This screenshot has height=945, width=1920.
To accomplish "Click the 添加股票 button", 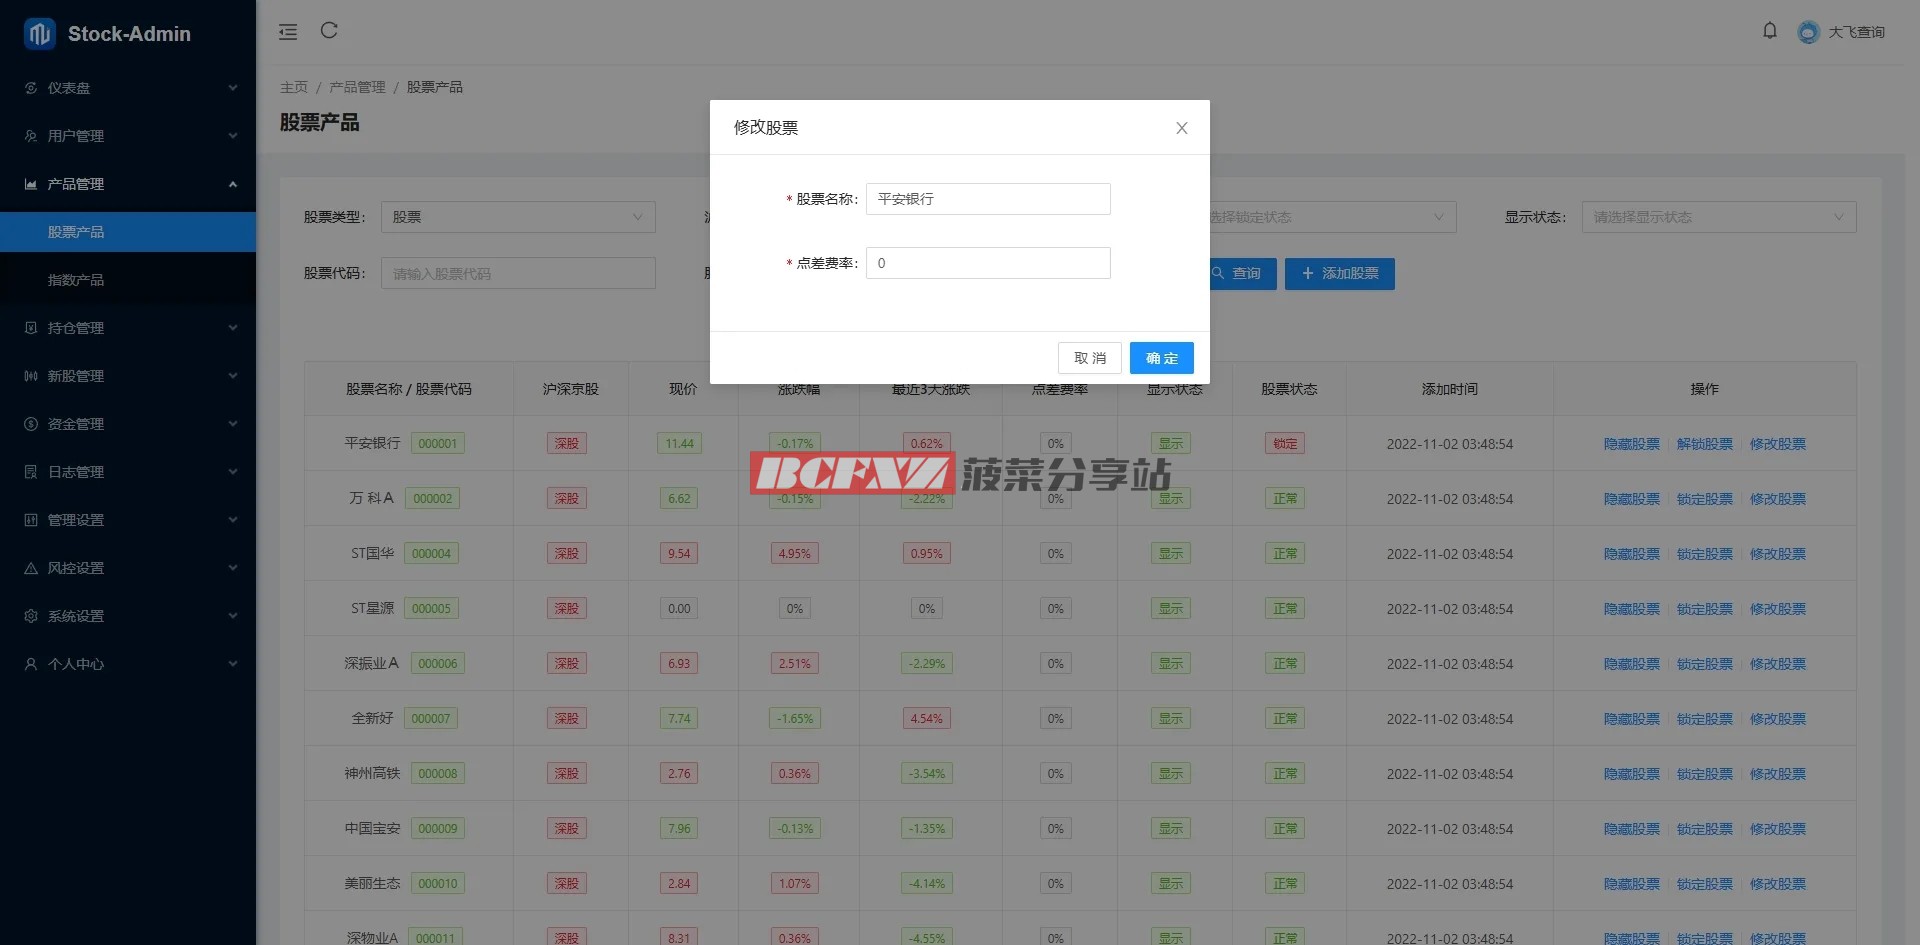I will (x=1339, y=273).
